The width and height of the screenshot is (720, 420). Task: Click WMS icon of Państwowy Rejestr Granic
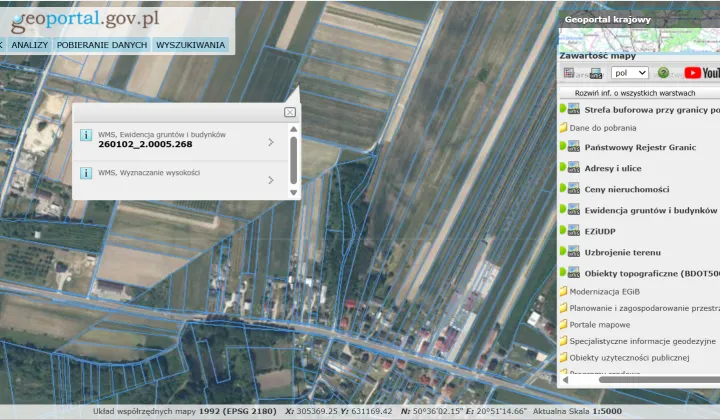click(574, 147)
